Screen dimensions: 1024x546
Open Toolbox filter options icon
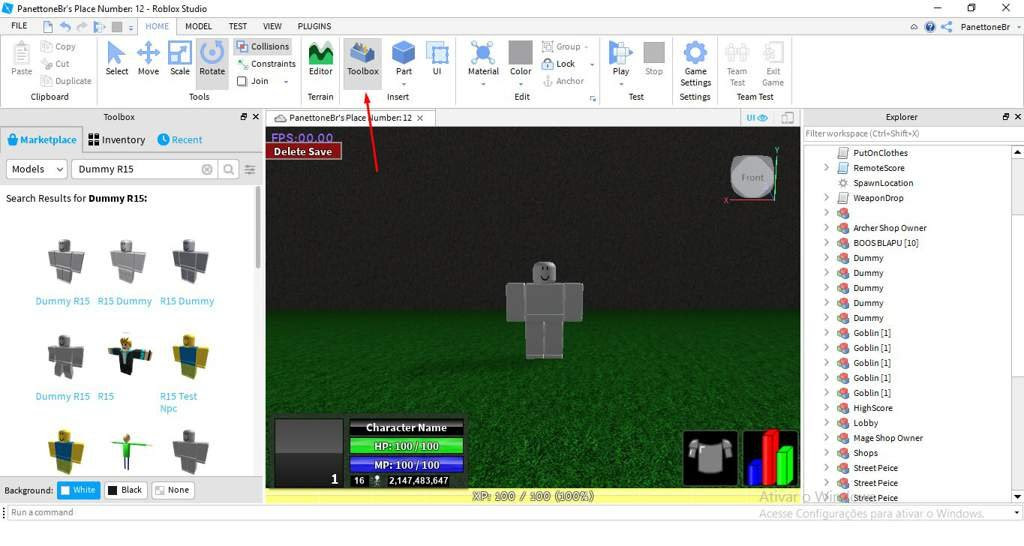250,169
